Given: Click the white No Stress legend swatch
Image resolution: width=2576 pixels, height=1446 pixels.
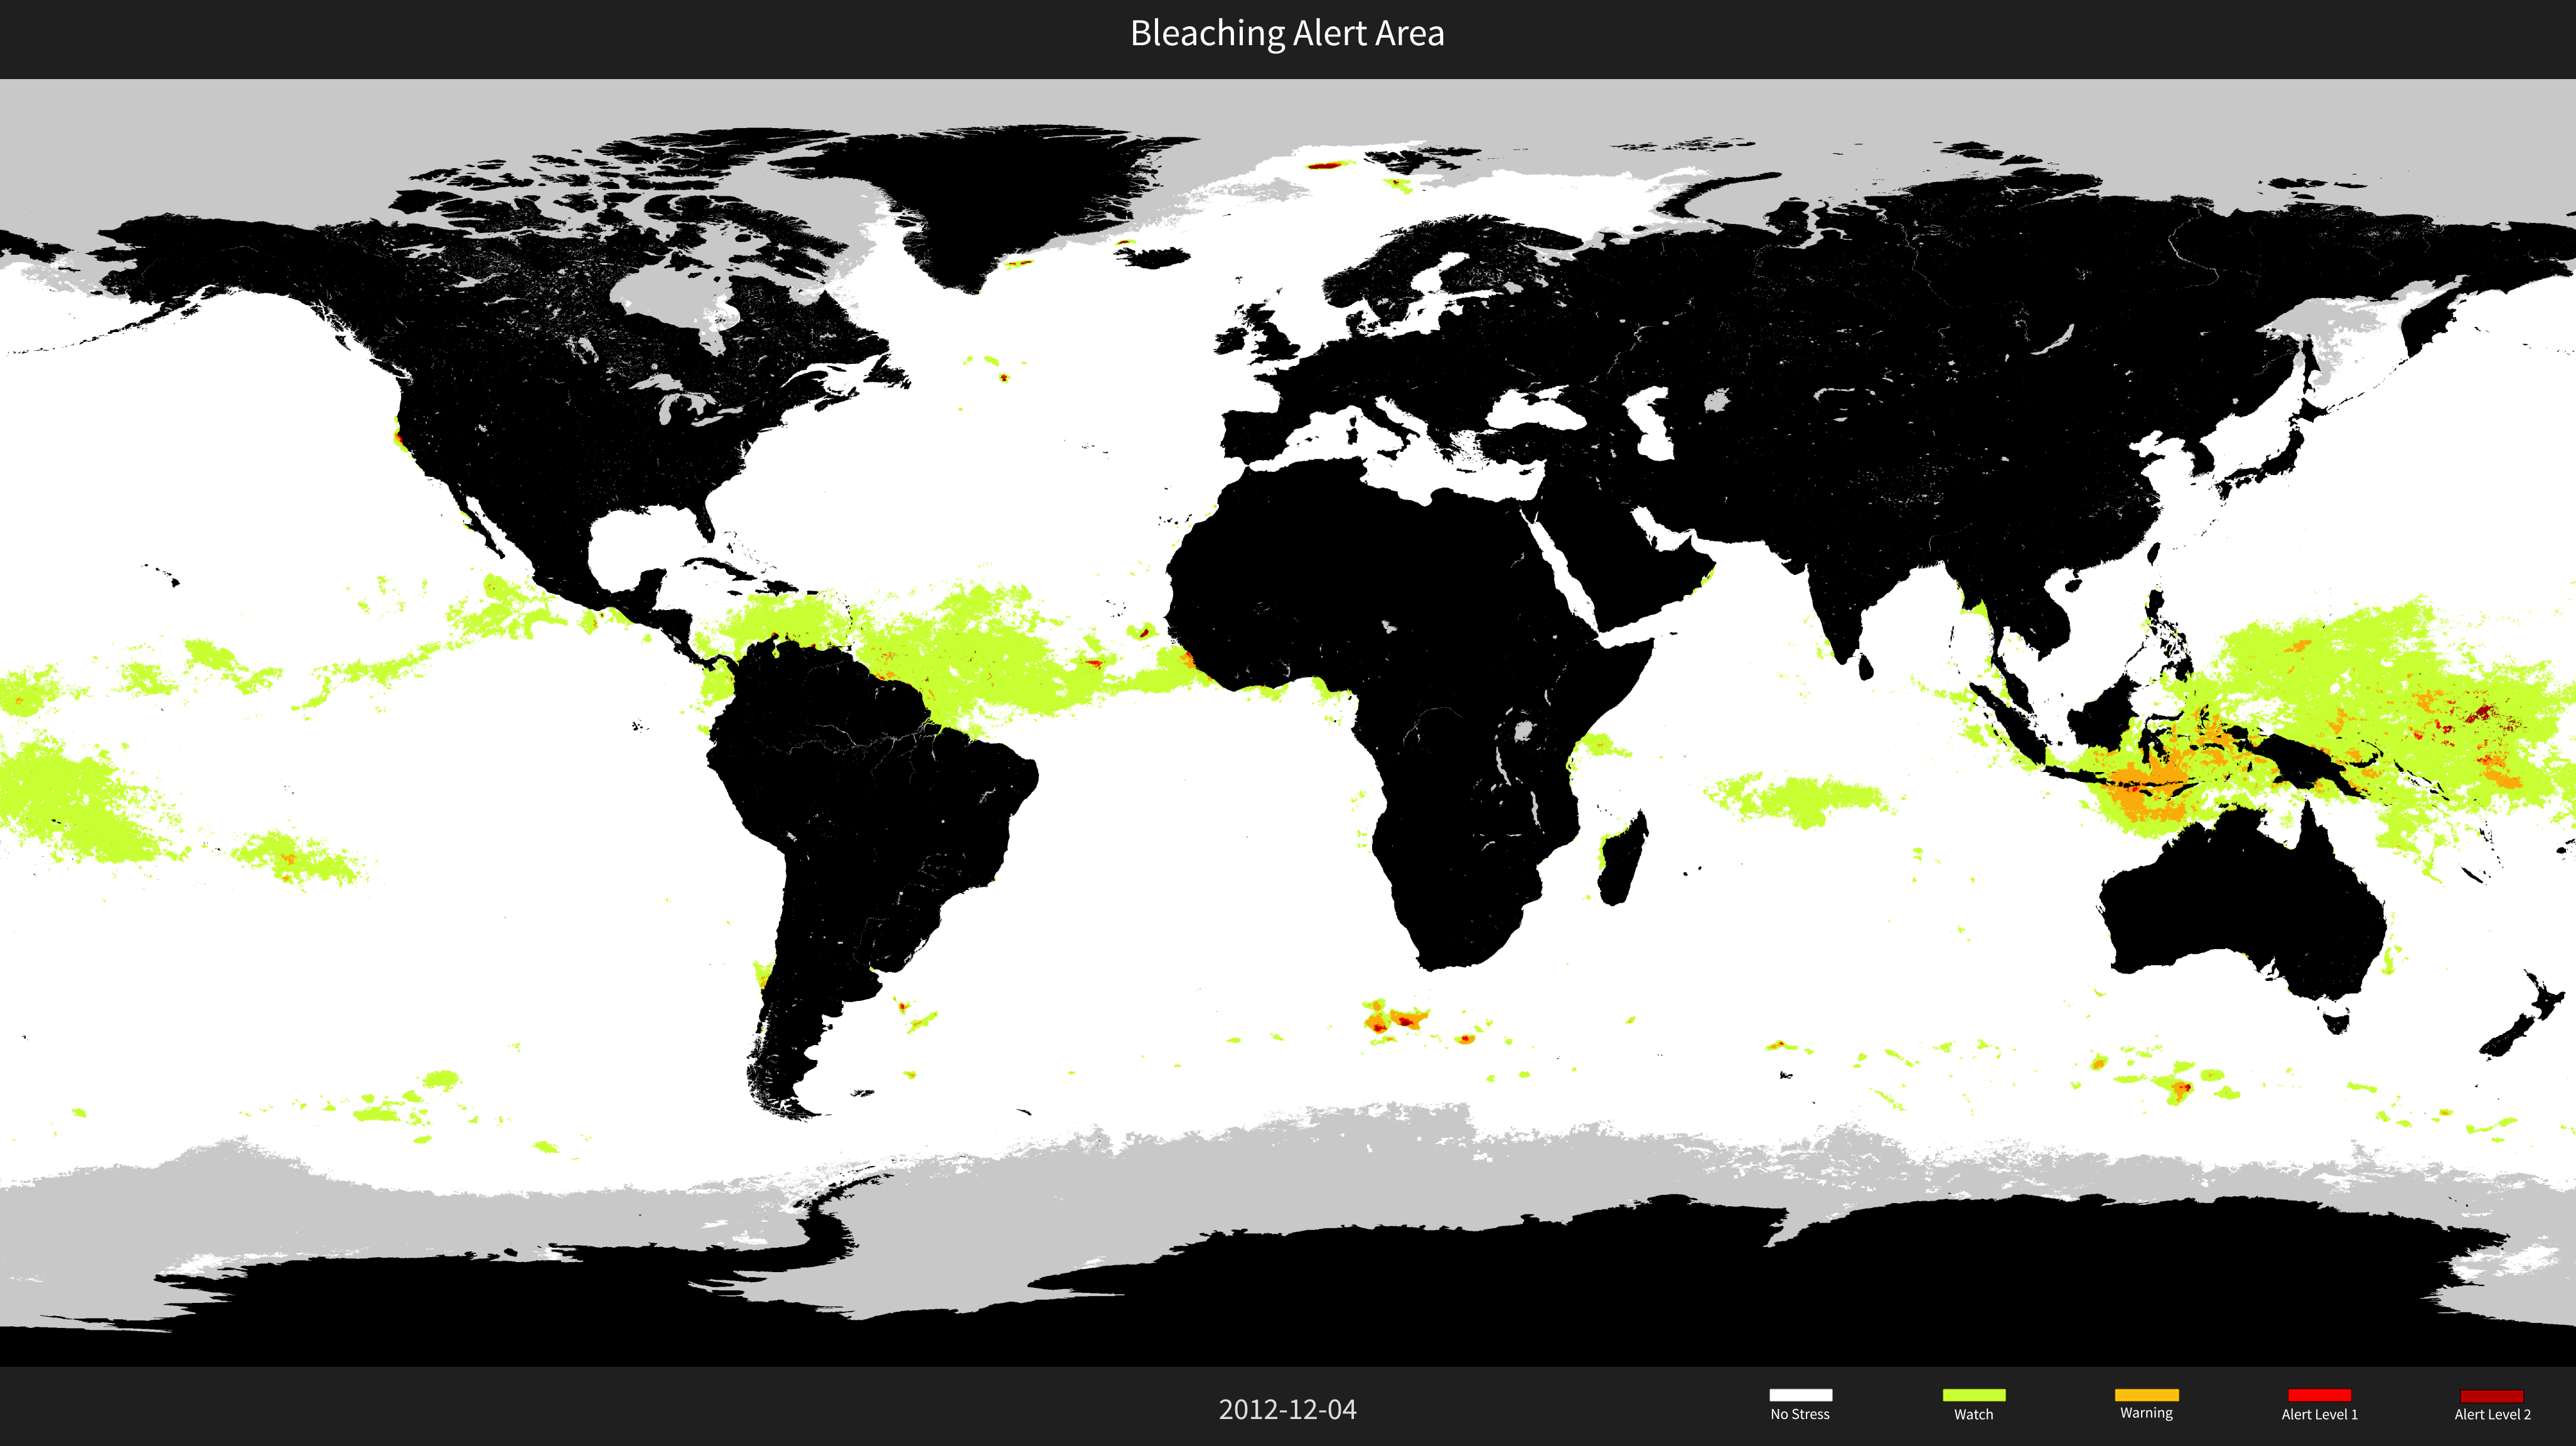Looking at the screenshot, I should [x=1800, y=1395].
